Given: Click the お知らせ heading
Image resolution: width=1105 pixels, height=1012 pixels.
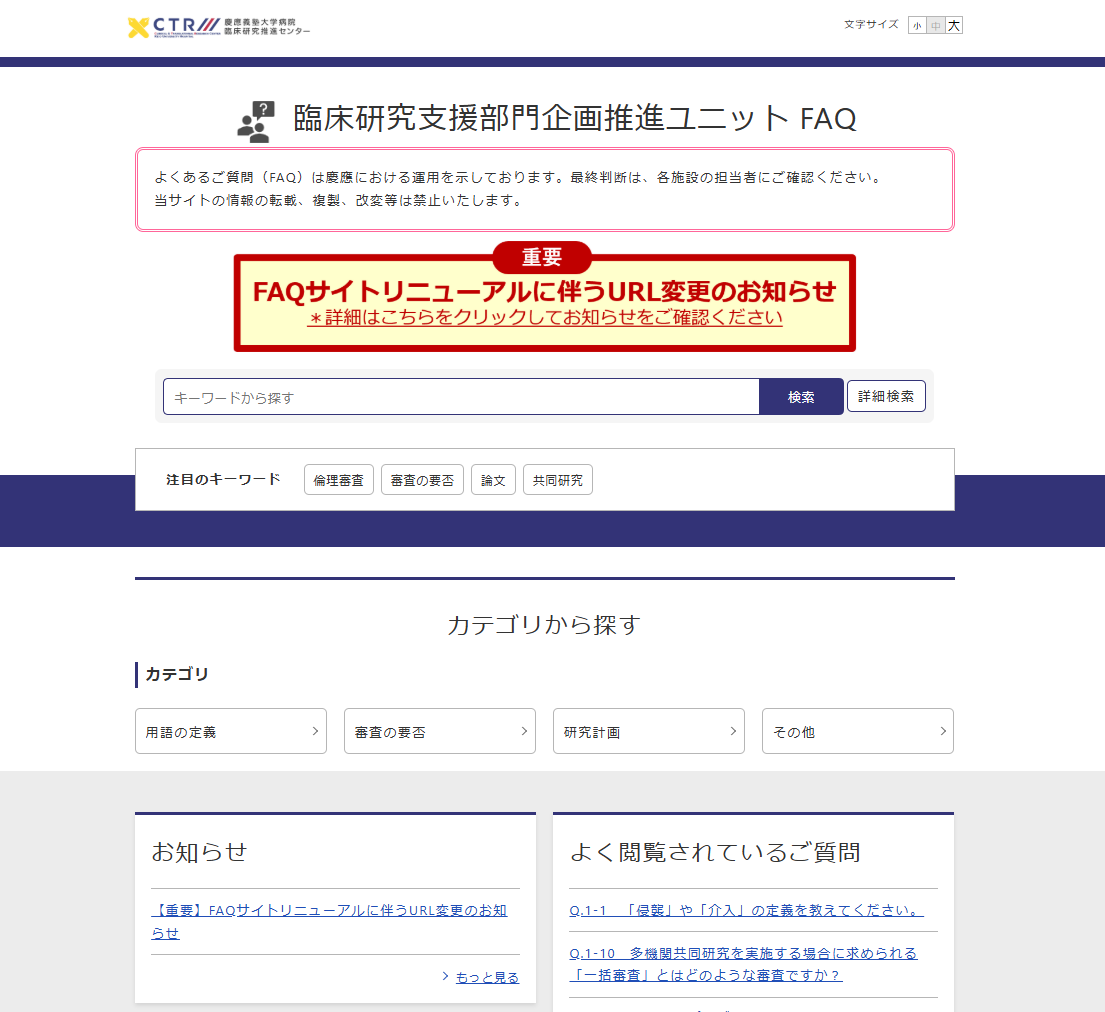Looking at the screenshot, I should pos(199,852).
